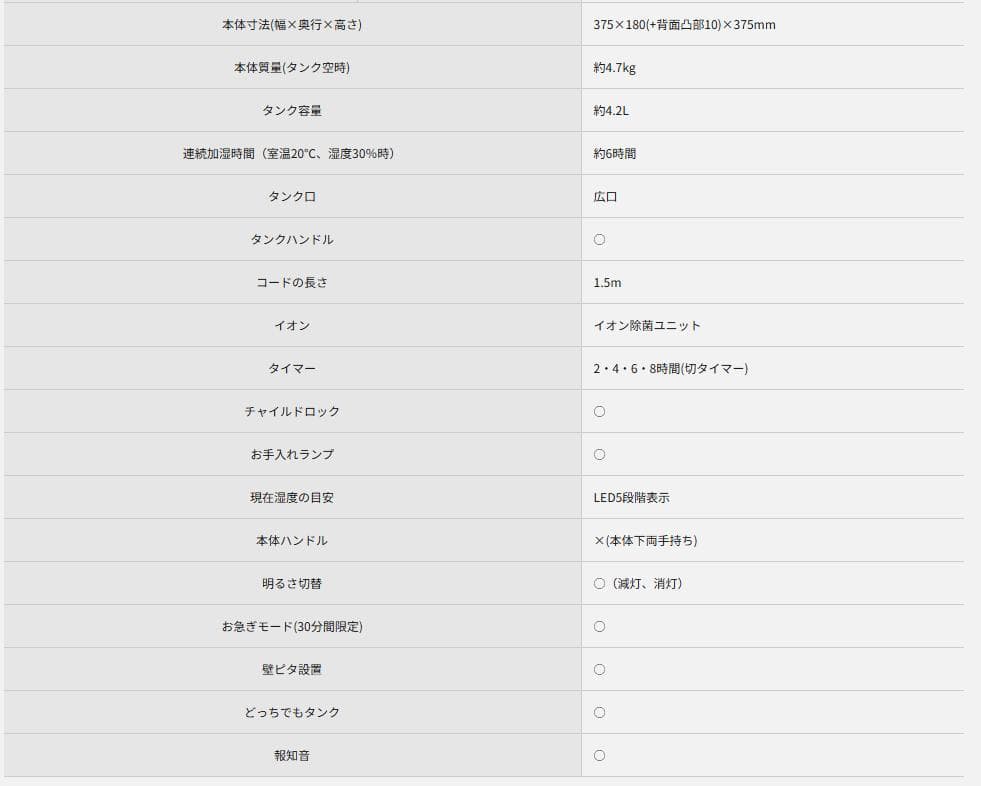This screenshot has width=981, height=786.
Task: Click the circle mark for 報知音
Action: click(x=599, y=756)
